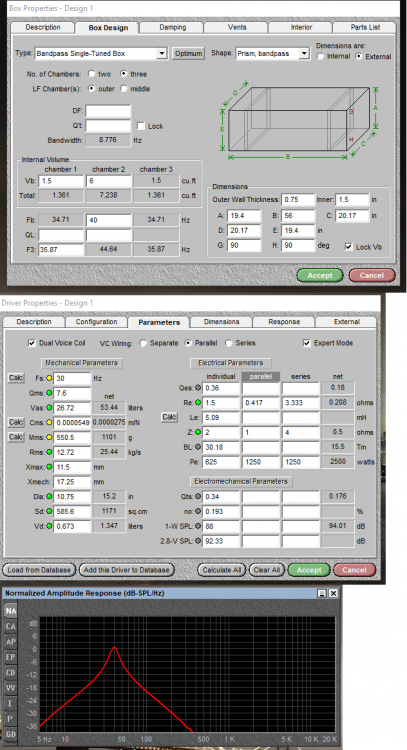Click the chamber 1 Vb field
The width and height of the screenshot is (407, 750).
(61, 181)
